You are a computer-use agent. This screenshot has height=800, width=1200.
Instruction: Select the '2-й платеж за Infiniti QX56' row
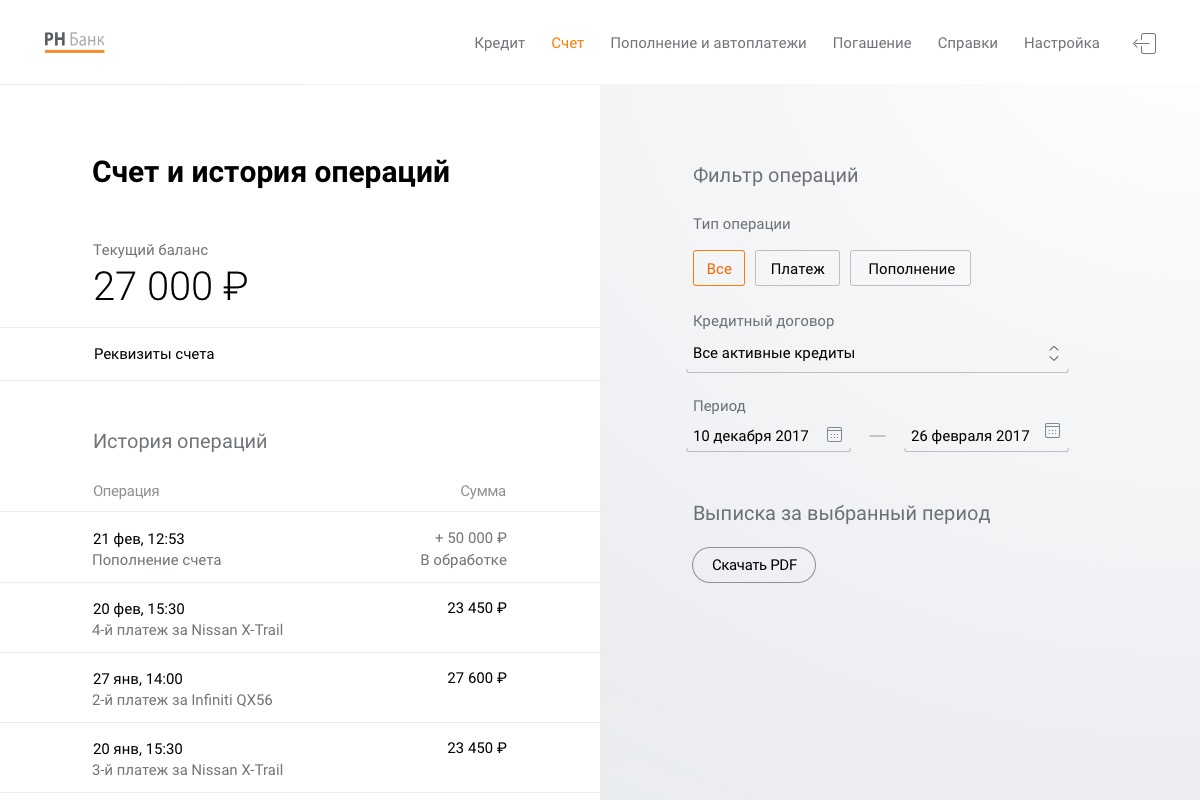pos(300,688)
